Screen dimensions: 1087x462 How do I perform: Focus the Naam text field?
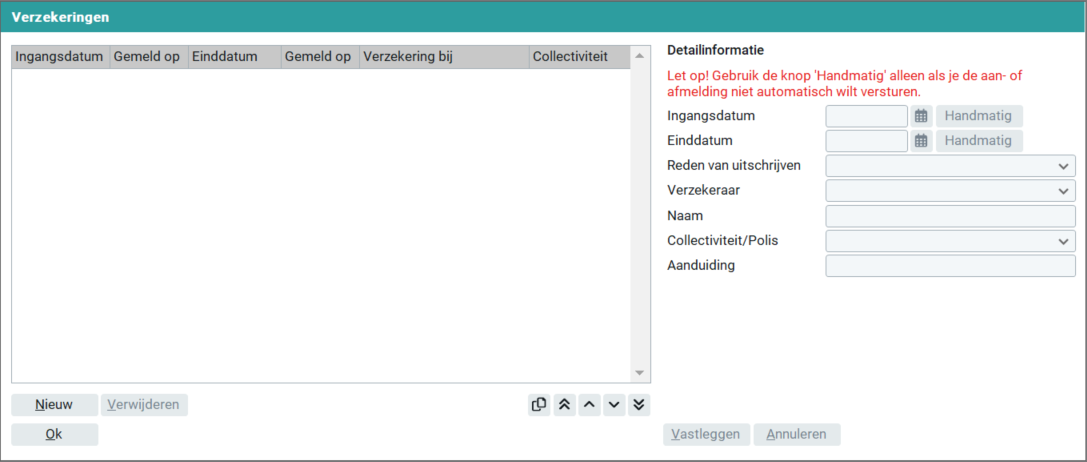click(x=949, y=216)
